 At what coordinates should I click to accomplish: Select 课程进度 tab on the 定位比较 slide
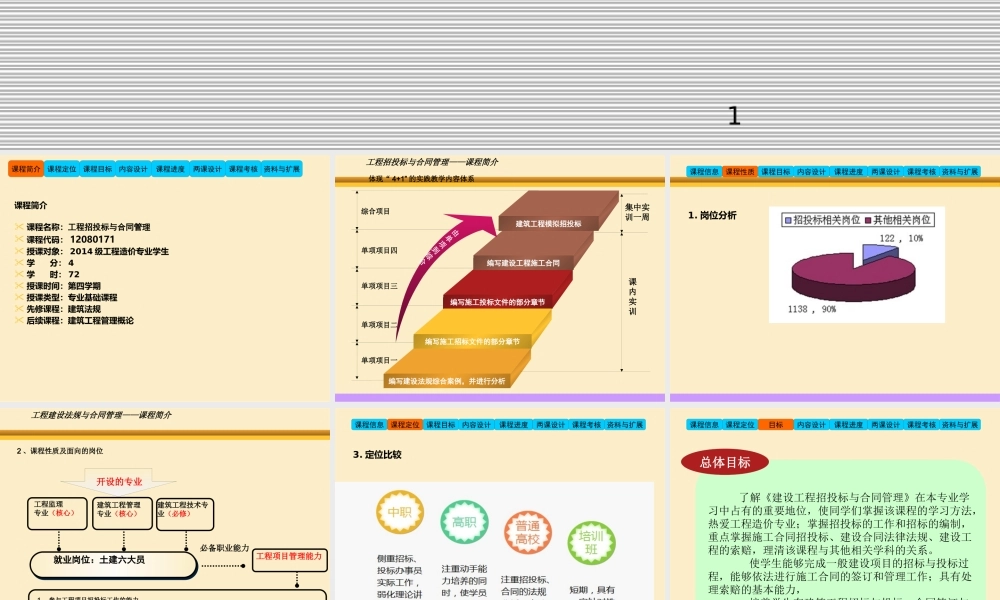tap(513, 425)
